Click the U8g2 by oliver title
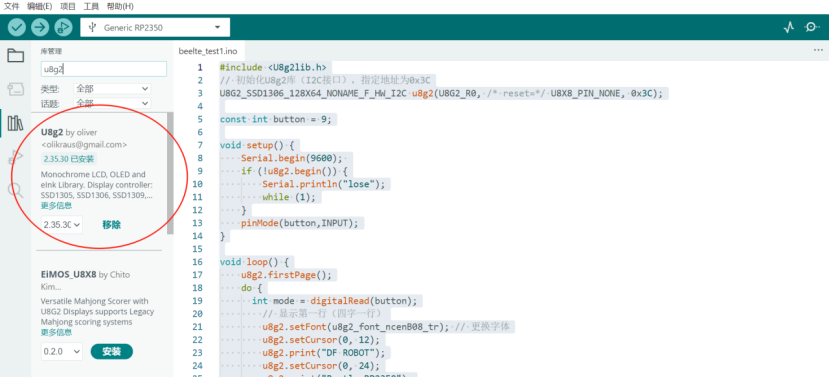This screenshot has height=377, width=830. click(69, 132)
